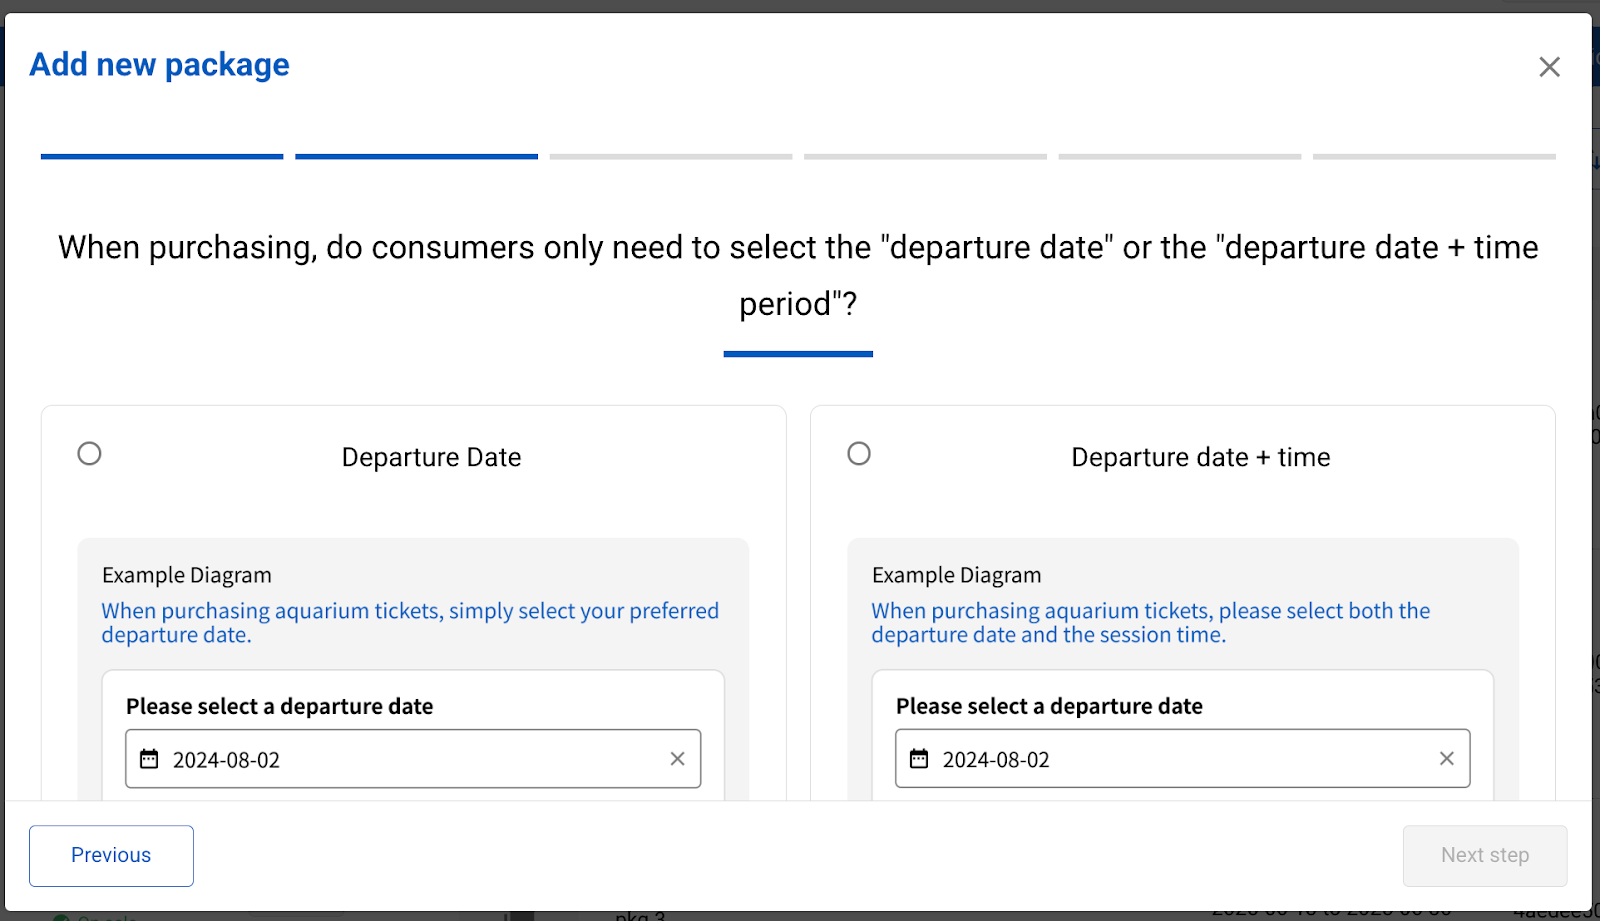This screenshot has width=1600, height=921.
Task: Click the Next step button
Action: click(1484, 855)
